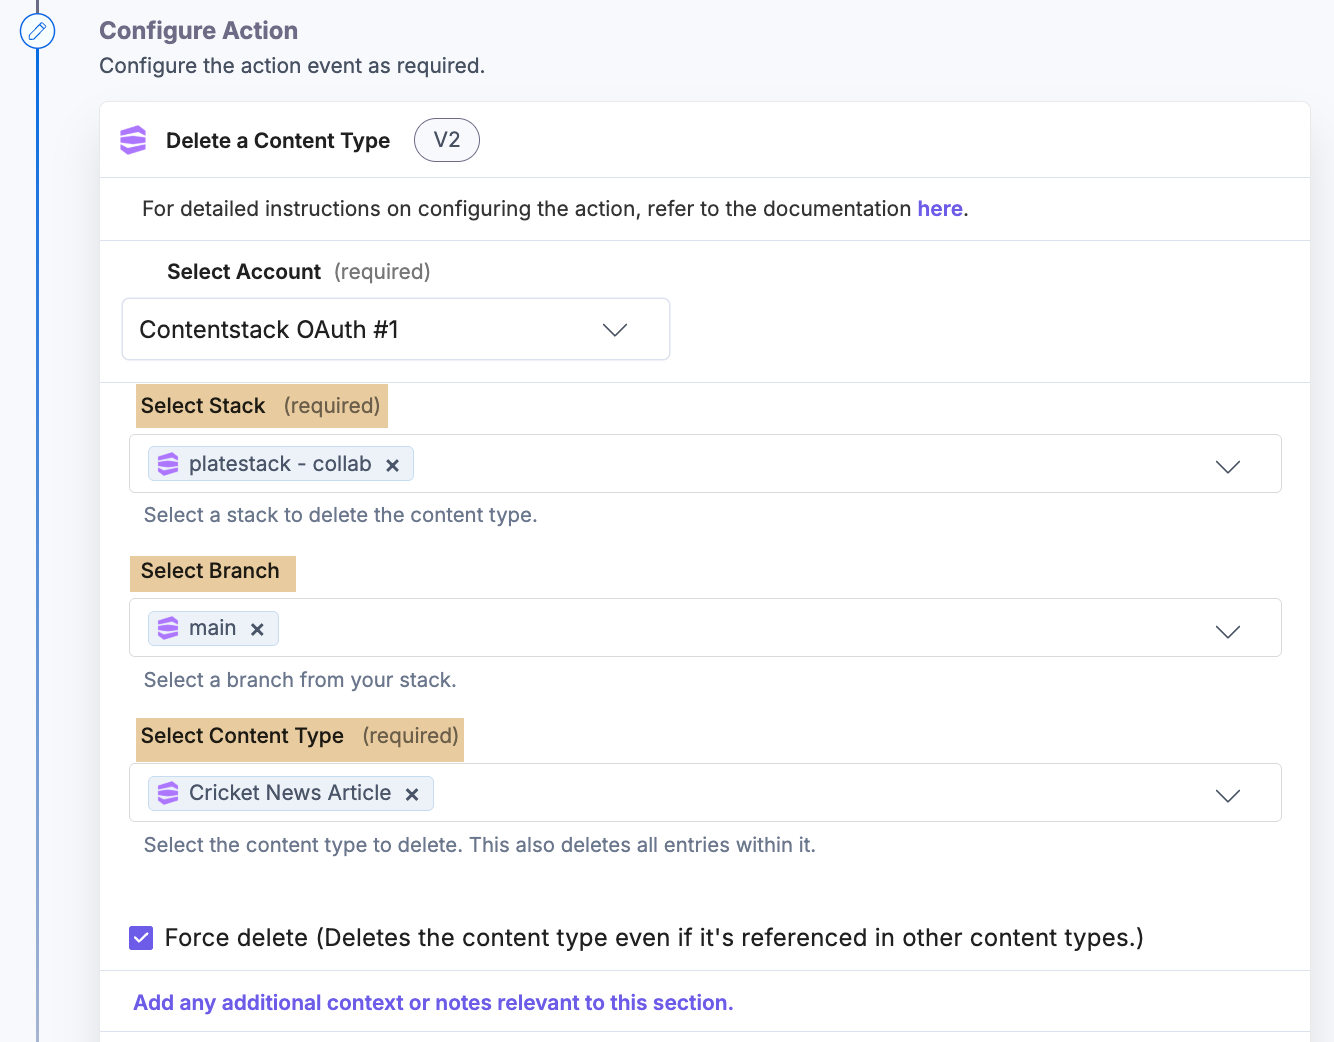Open the Contentstack OAuth #1 account dropdown
This screenshot has height=1042, width=1334.
(x=396, y=329)
